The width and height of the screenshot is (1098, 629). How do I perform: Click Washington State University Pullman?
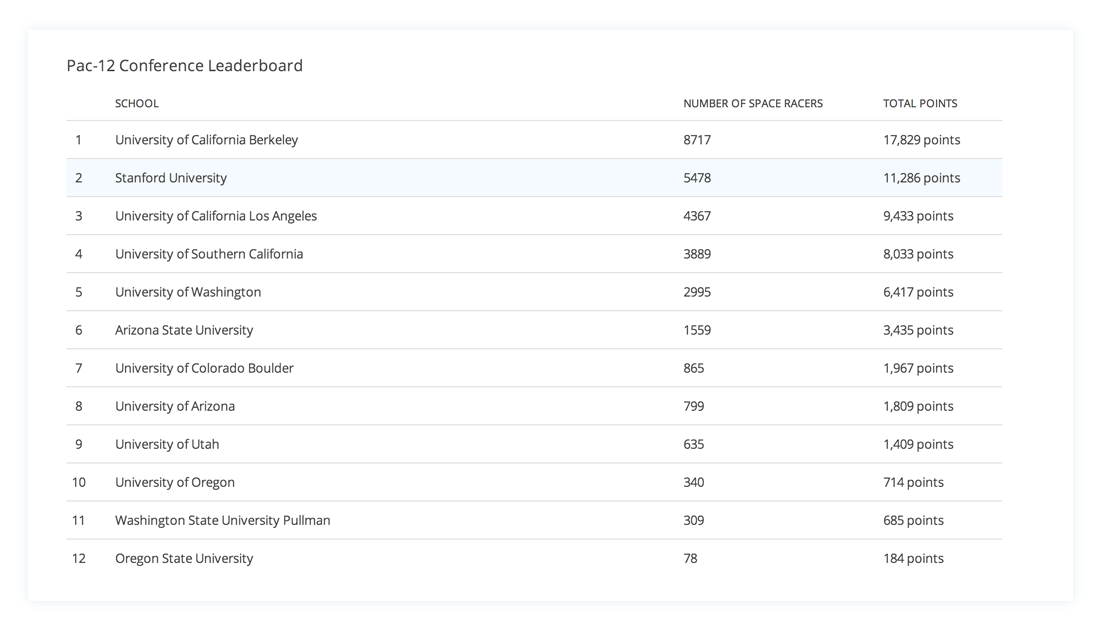222,520
